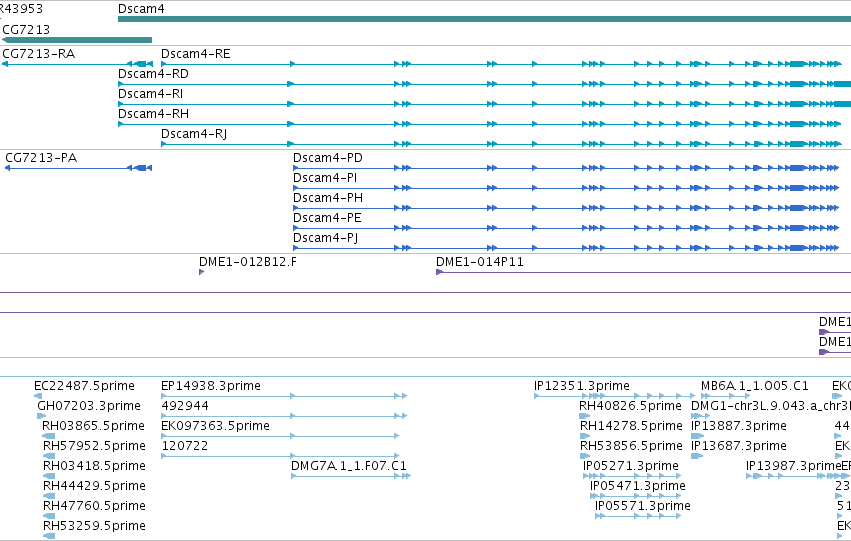
Task: Click RH47760.5prime entry
Action: point(94,506)
